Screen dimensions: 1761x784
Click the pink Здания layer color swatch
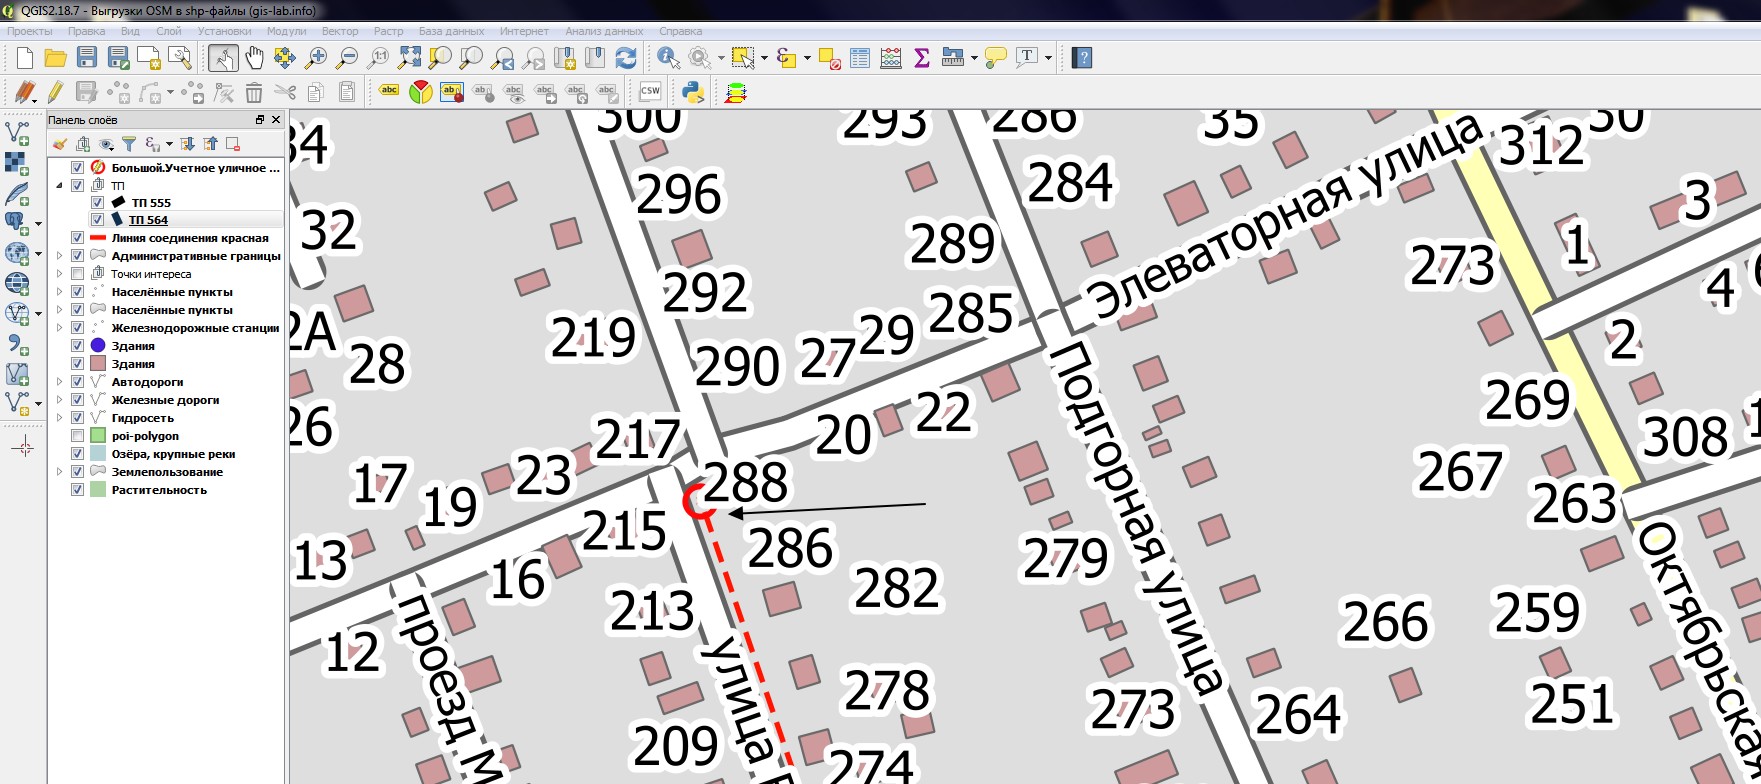[98, 364]
